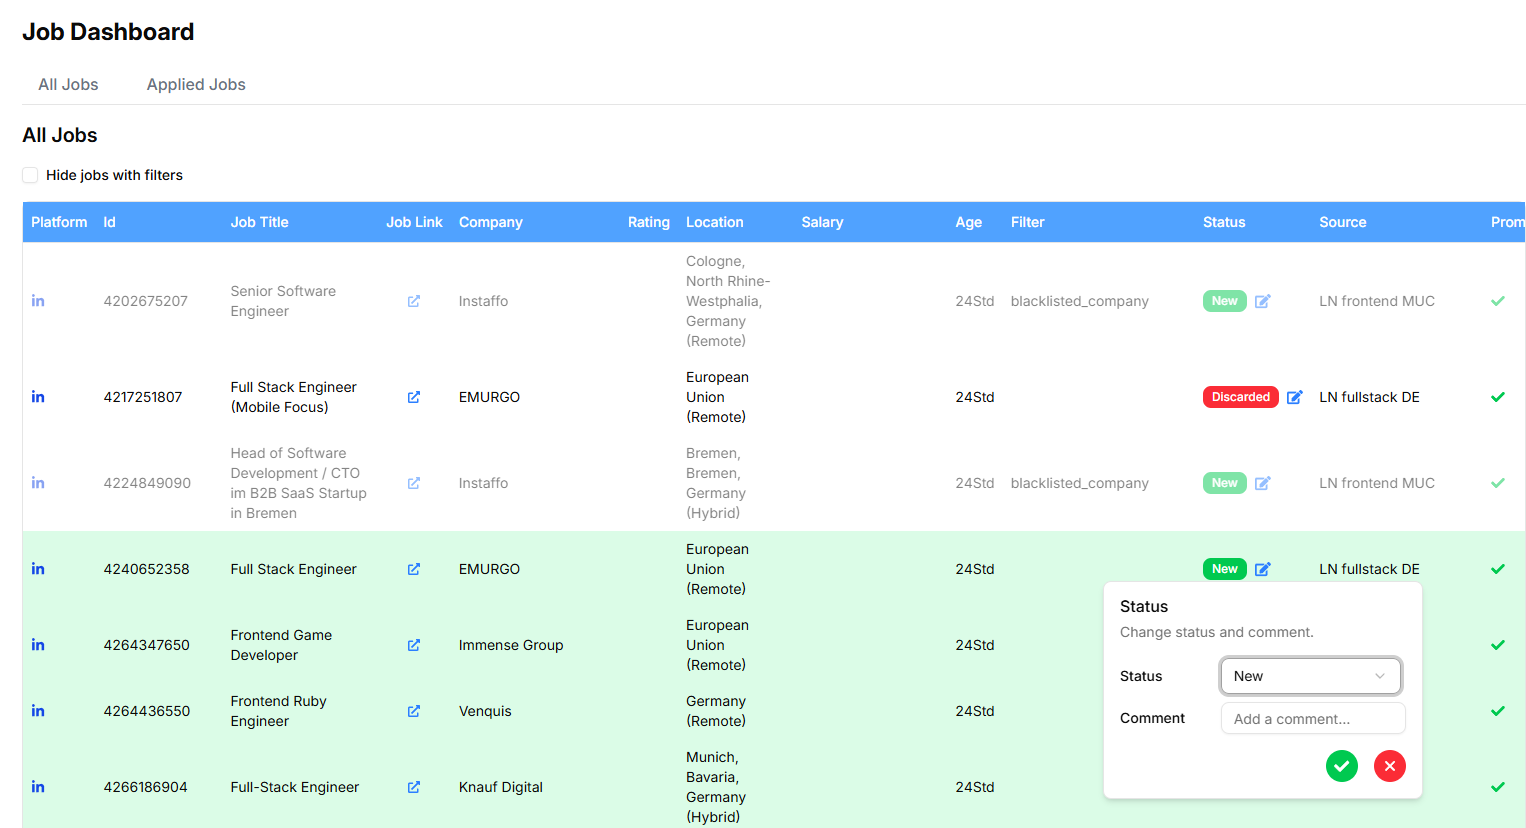The height and width of the screenshot is (828, 1526).
Task: Open the job link for Frontend Game Developer
Action: 413,645
